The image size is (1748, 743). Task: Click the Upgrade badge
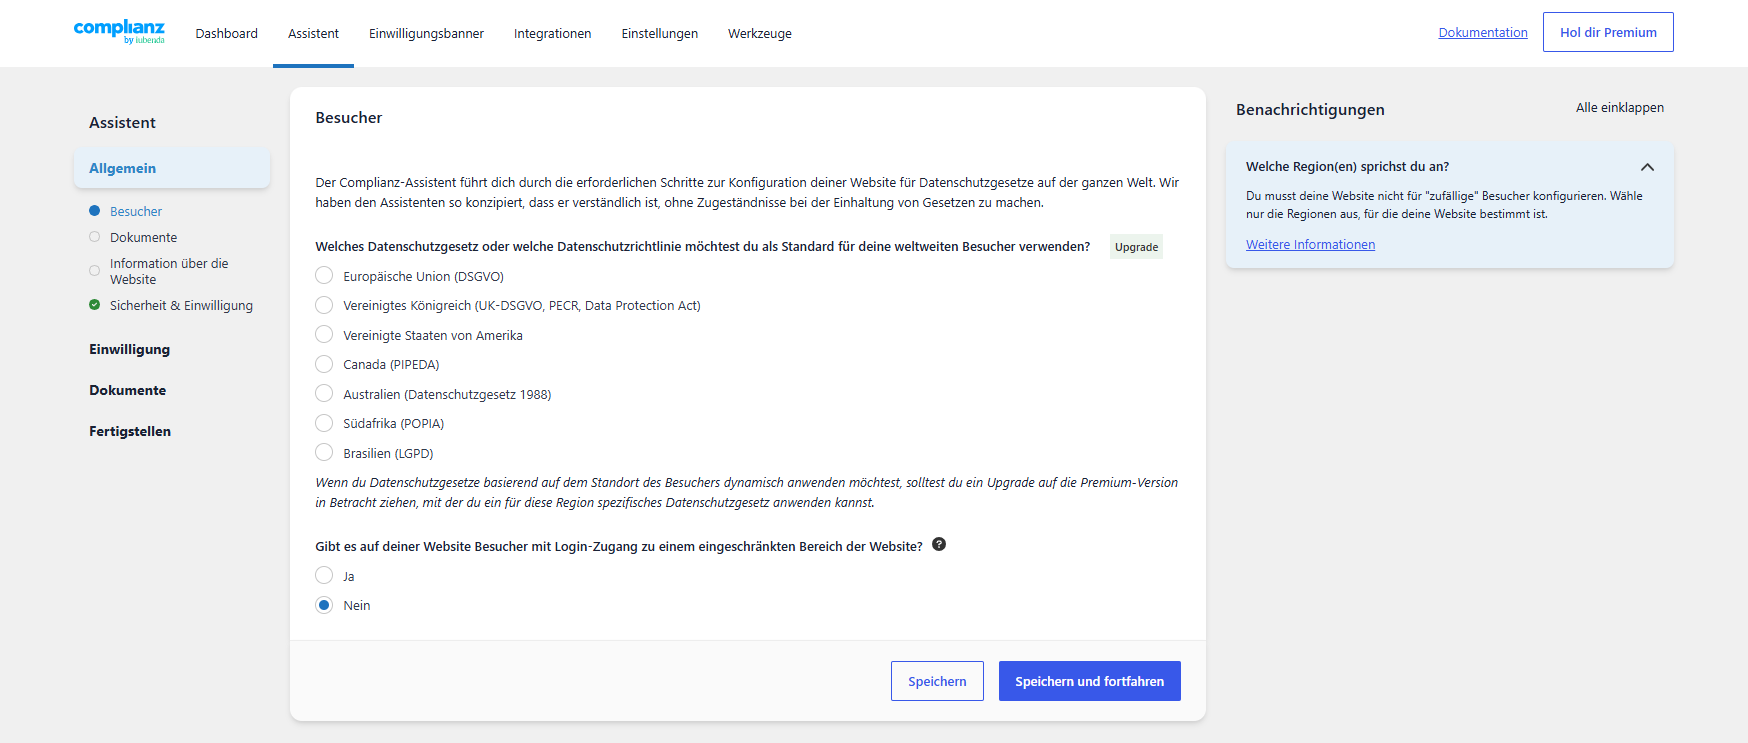[x=1137, y=247]
